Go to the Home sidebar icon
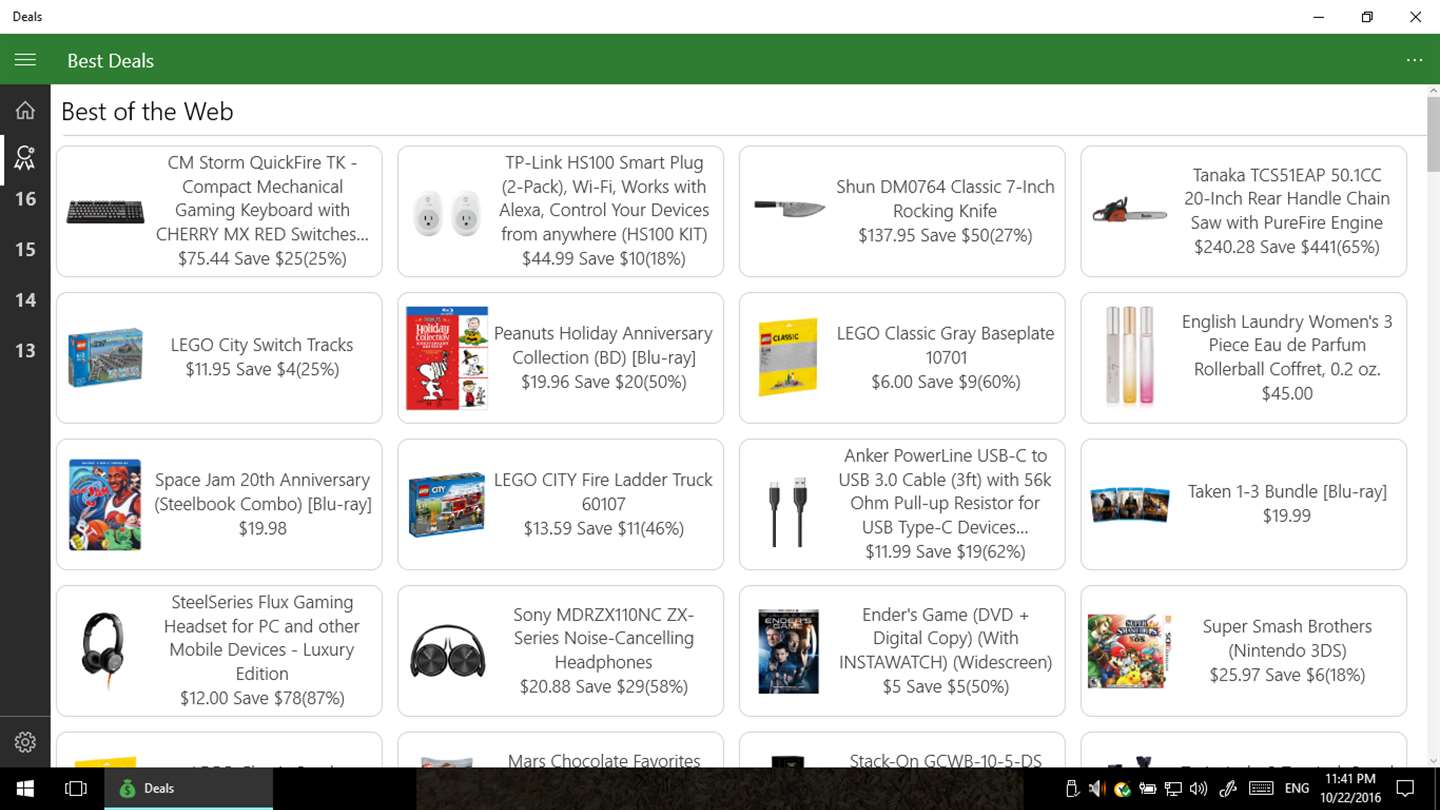 tap(25, 110)
